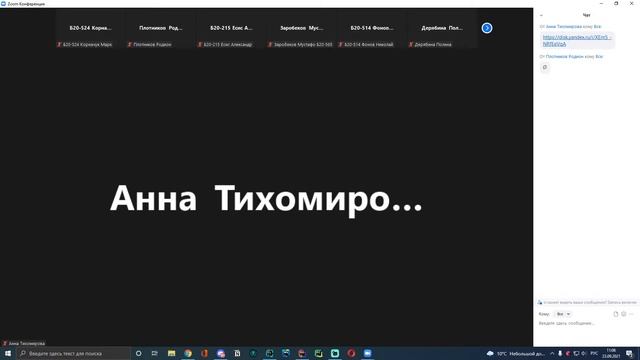640x360 pixels.
Task: Open the taskbar clock and calendar
Action: pyautogui.click(x=611, y=353)
